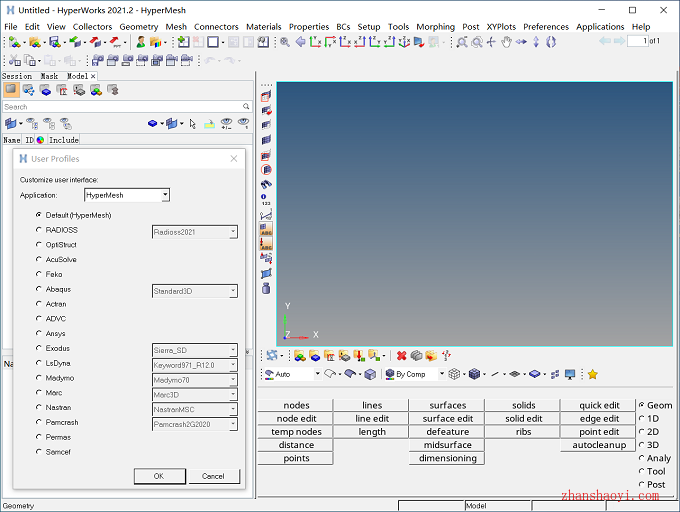Click the Open Model folder icon

[35, 42]
